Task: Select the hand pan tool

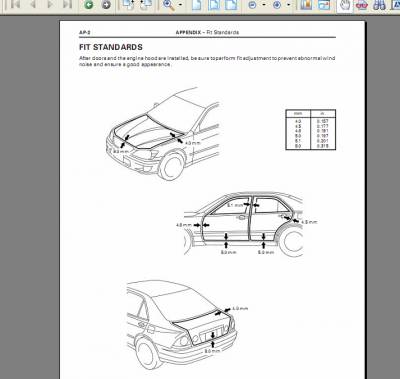Action: tap(345, 5)
